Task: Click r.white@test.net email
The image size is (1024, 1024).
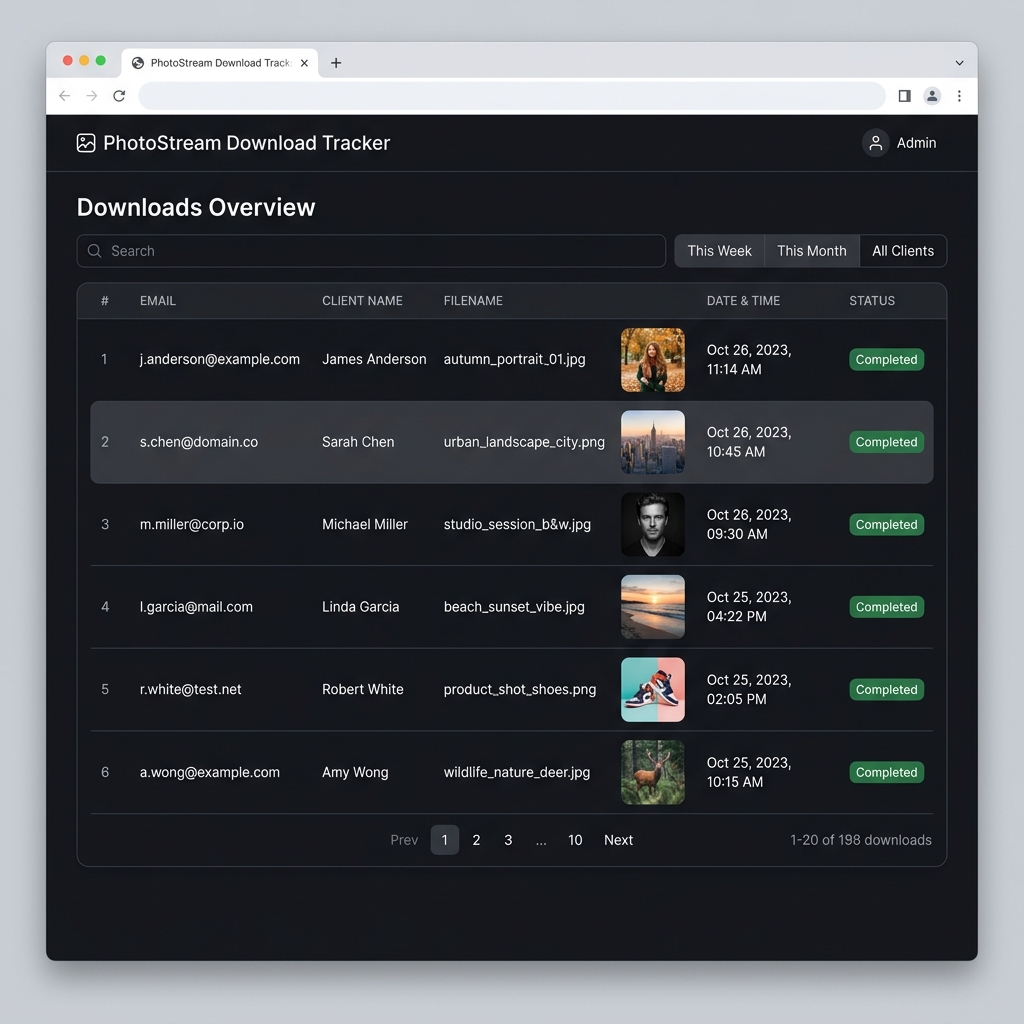Action: click(x=190, y=690)
